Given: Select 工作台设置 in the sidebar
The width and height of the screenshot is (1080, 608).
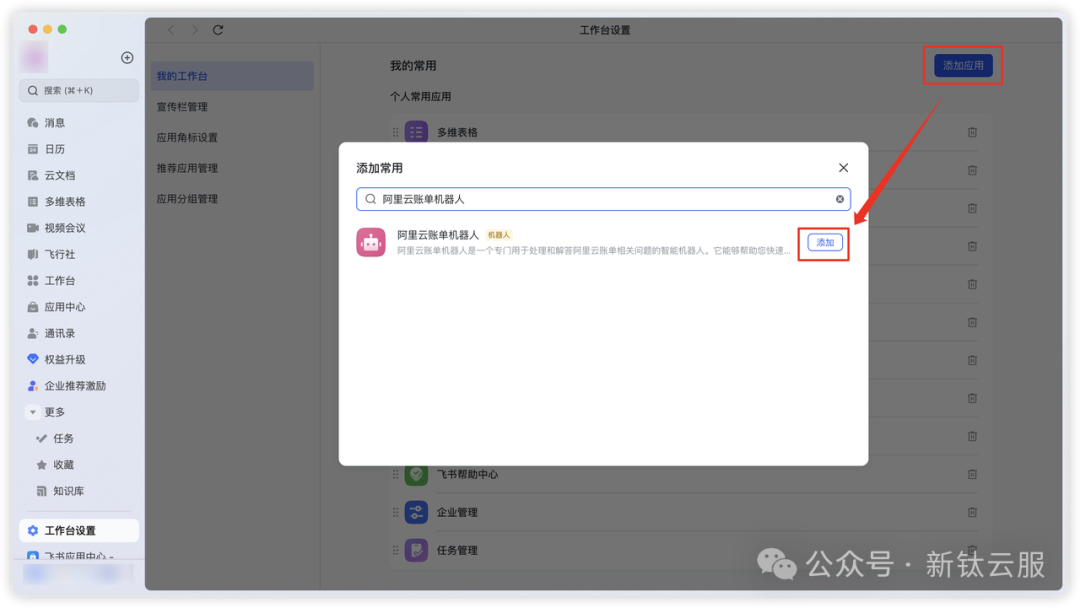Looking at the screenshot, I should [79, 531].
